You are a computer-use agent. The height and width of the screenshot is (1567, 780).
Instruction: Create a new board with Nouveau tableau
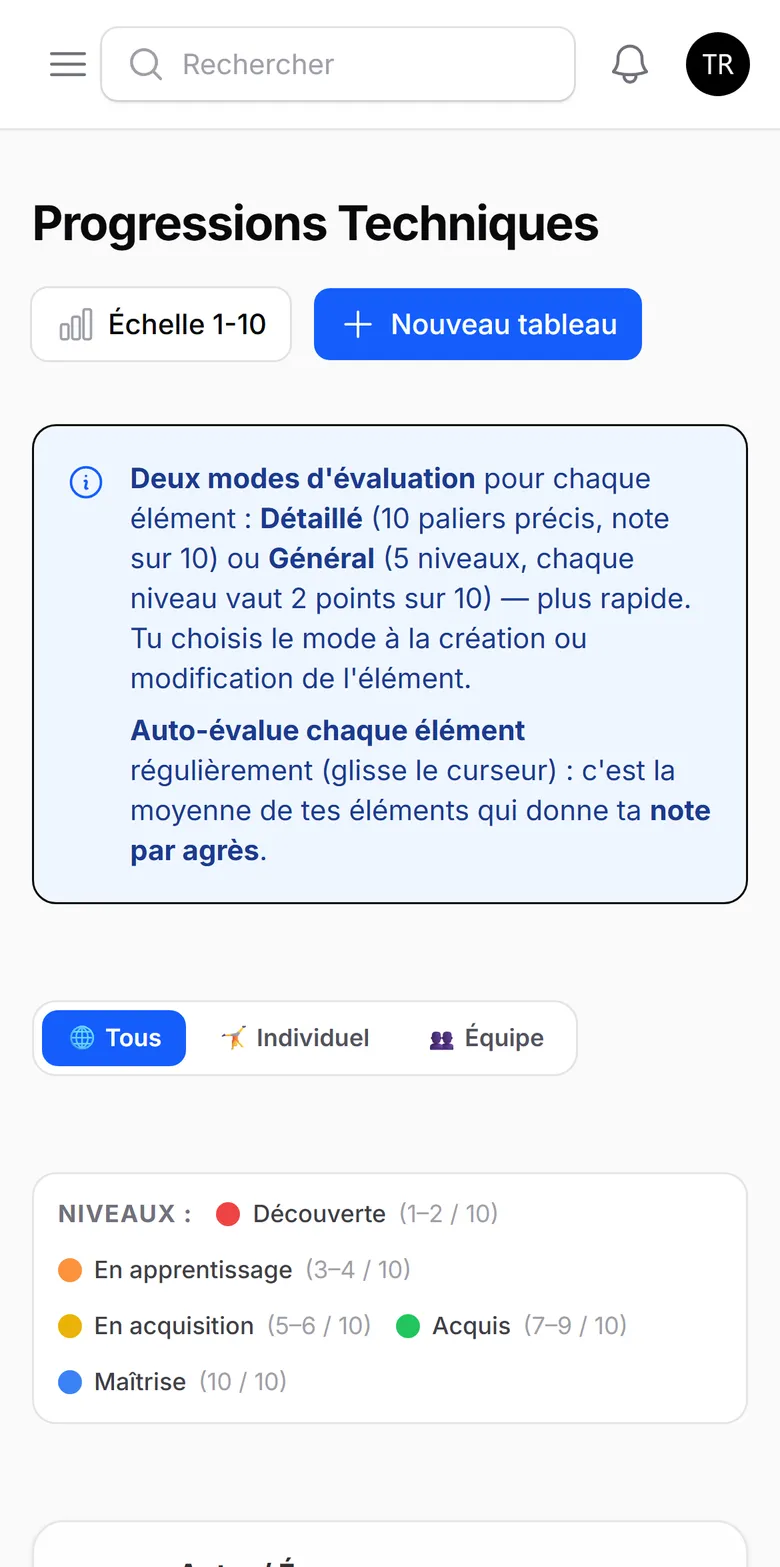(478, 324)
